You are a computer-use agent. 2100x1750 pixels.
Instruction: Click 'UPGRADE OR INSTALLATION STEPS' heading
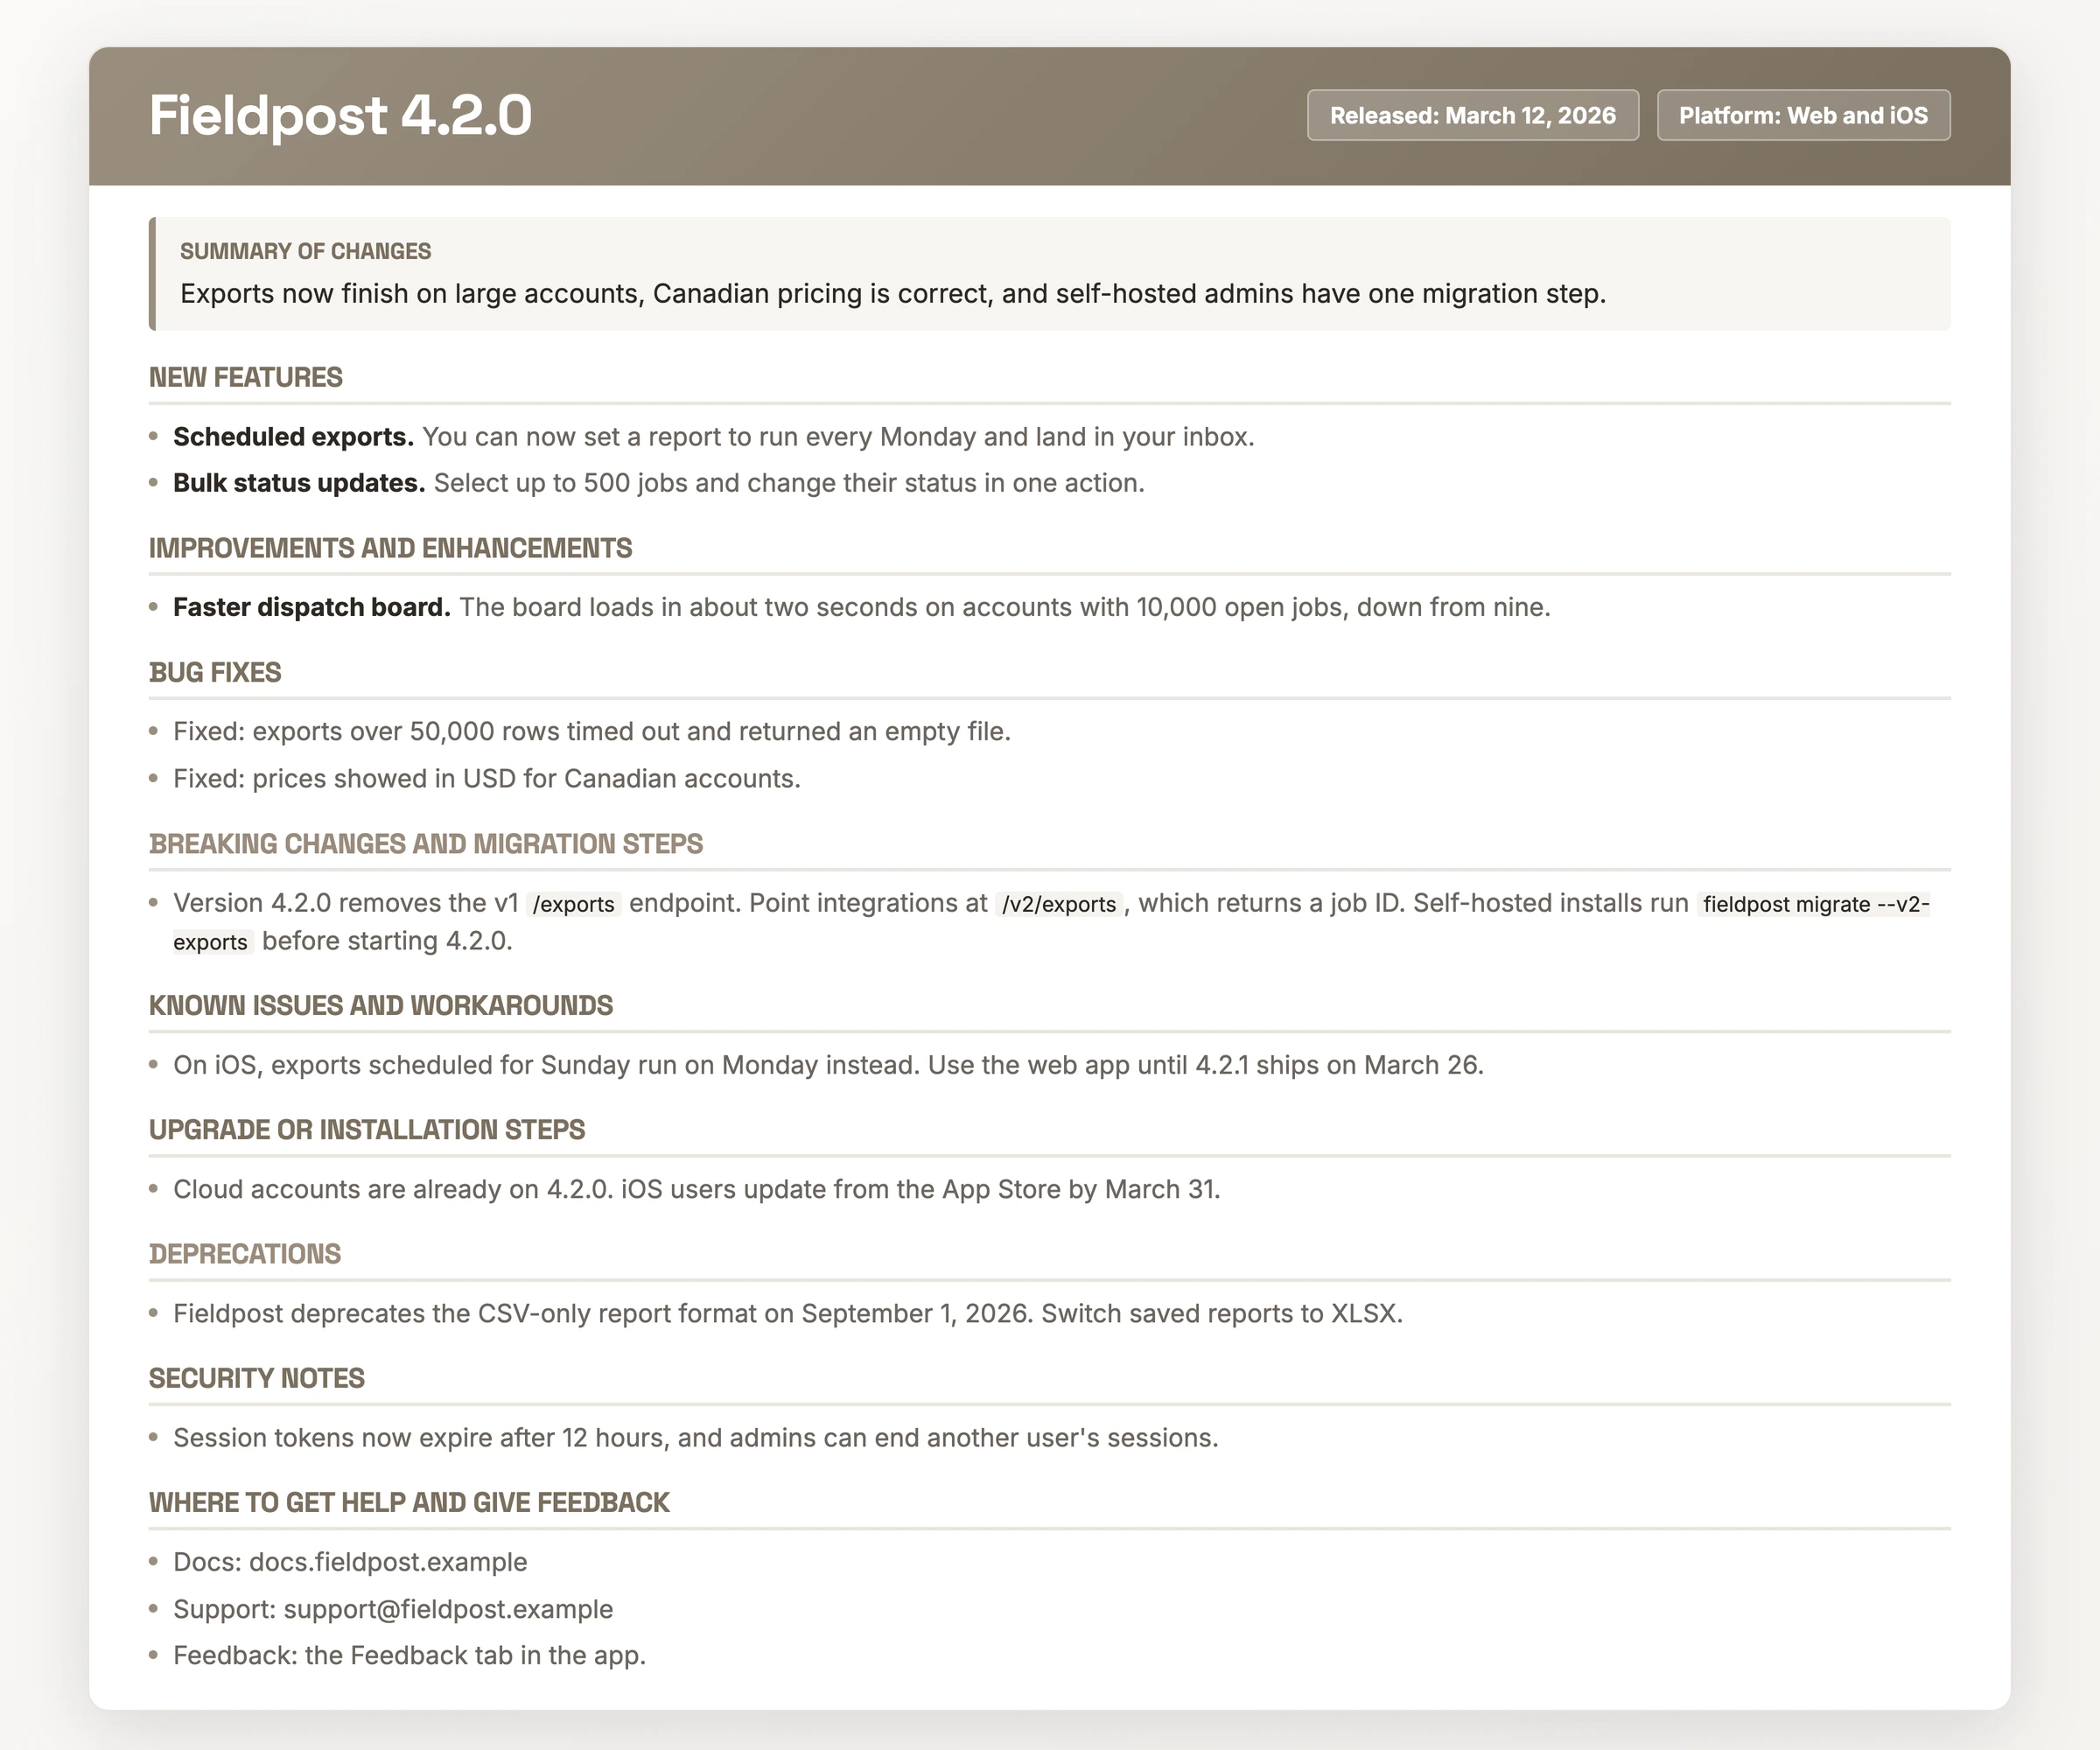[367, 1129]
